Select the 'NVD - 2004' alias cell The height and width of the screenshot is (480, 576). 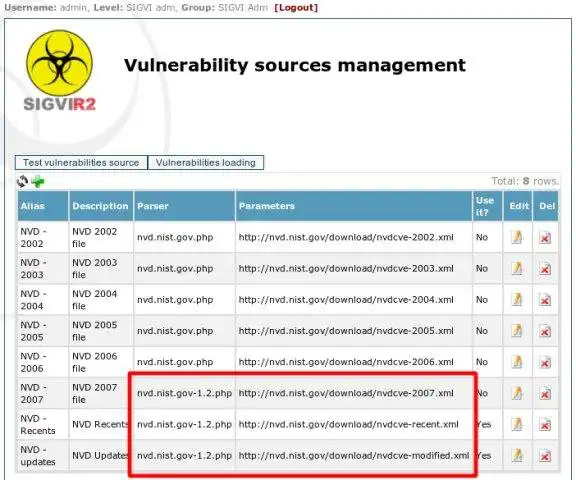[43, 300]
